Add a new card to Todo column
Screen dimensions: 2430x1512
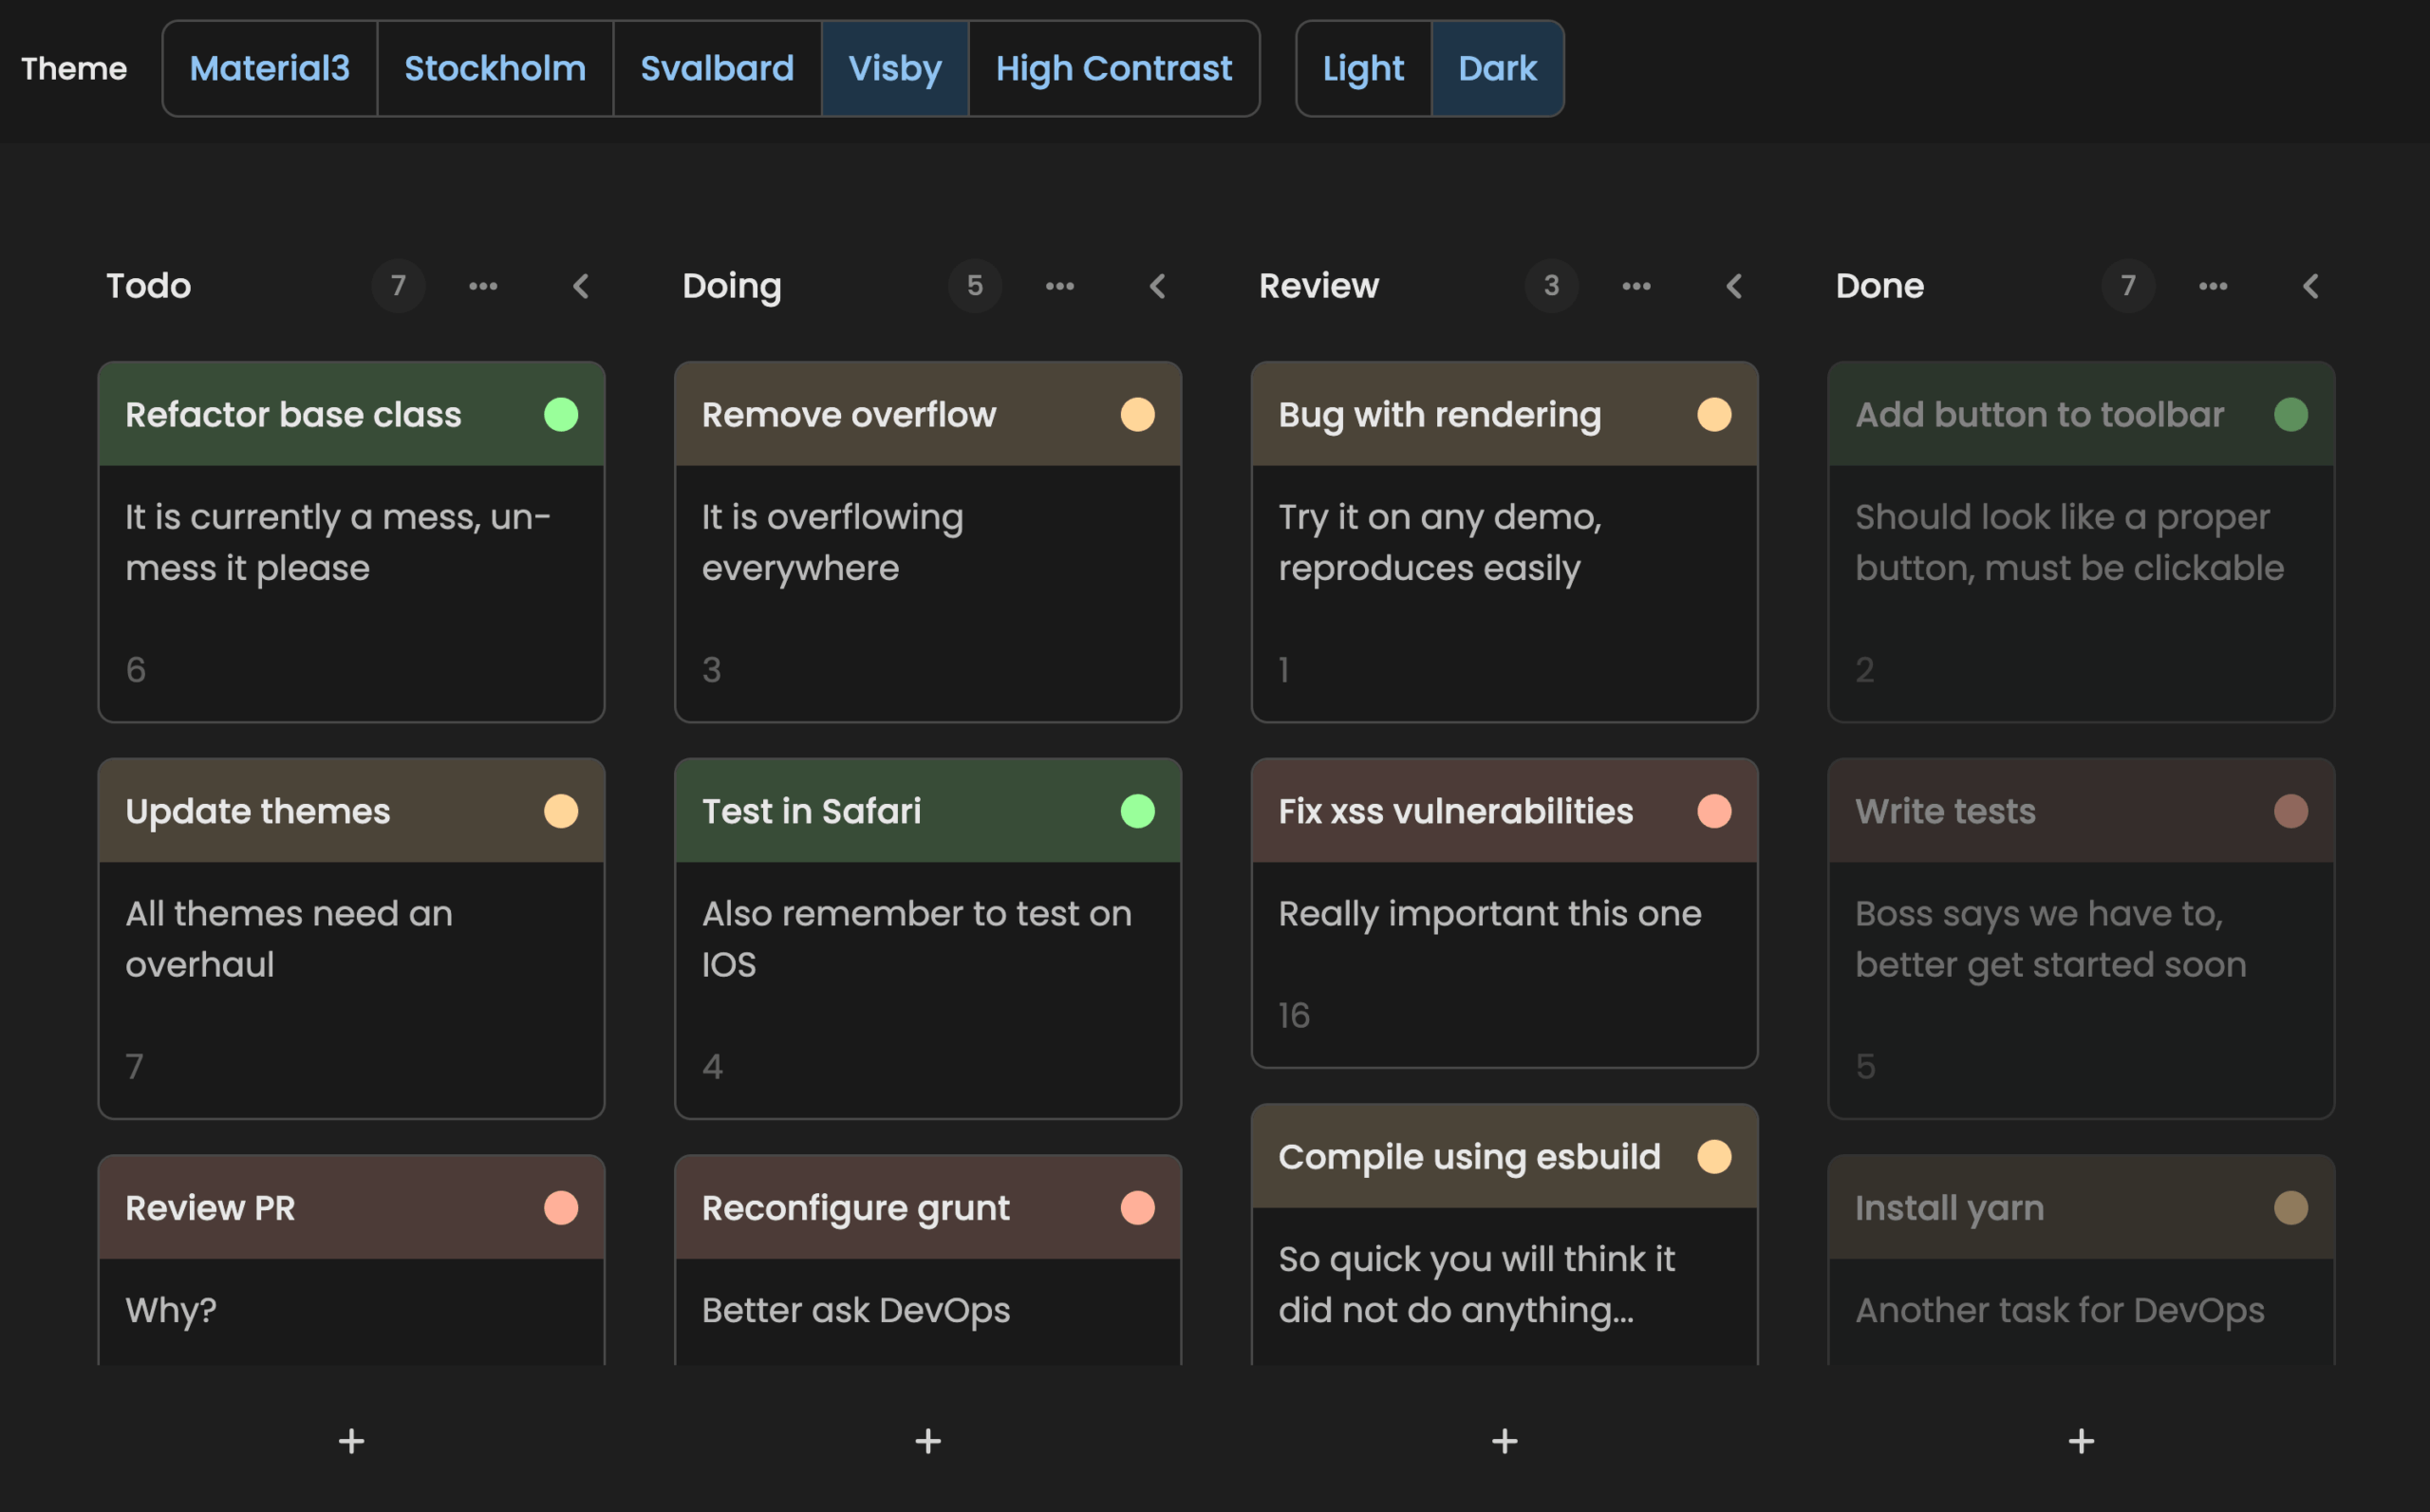click(351, 1441)
